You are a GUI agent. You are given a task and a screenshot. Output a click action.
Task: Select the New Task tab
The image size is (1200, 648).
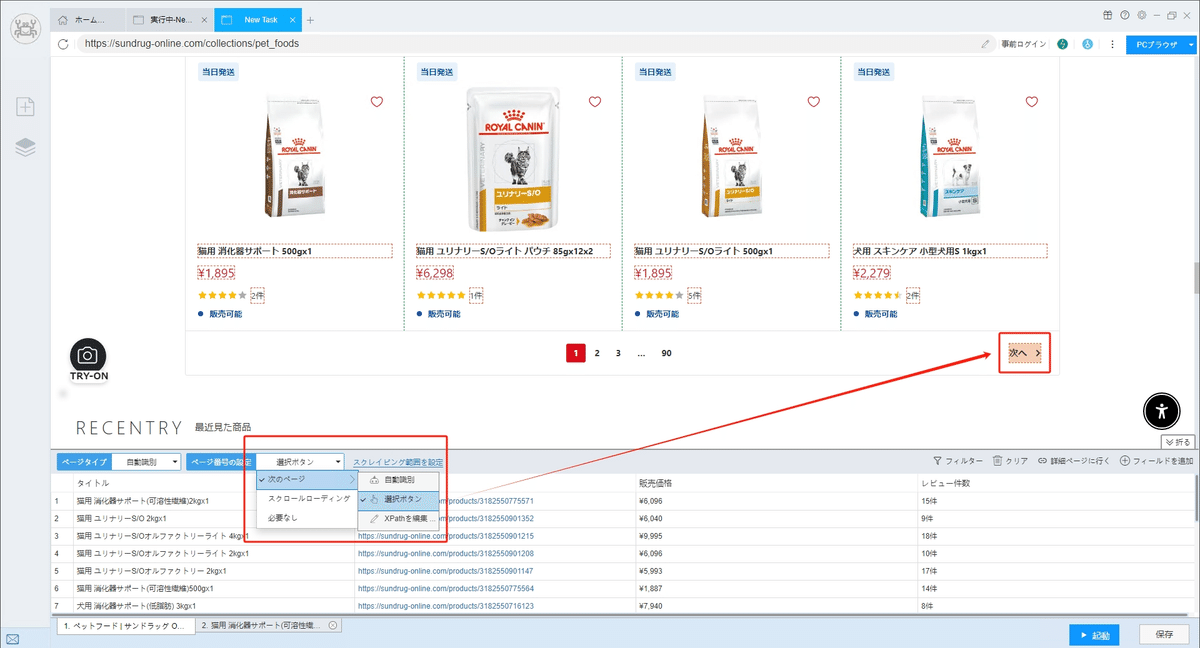coord(256,20)
